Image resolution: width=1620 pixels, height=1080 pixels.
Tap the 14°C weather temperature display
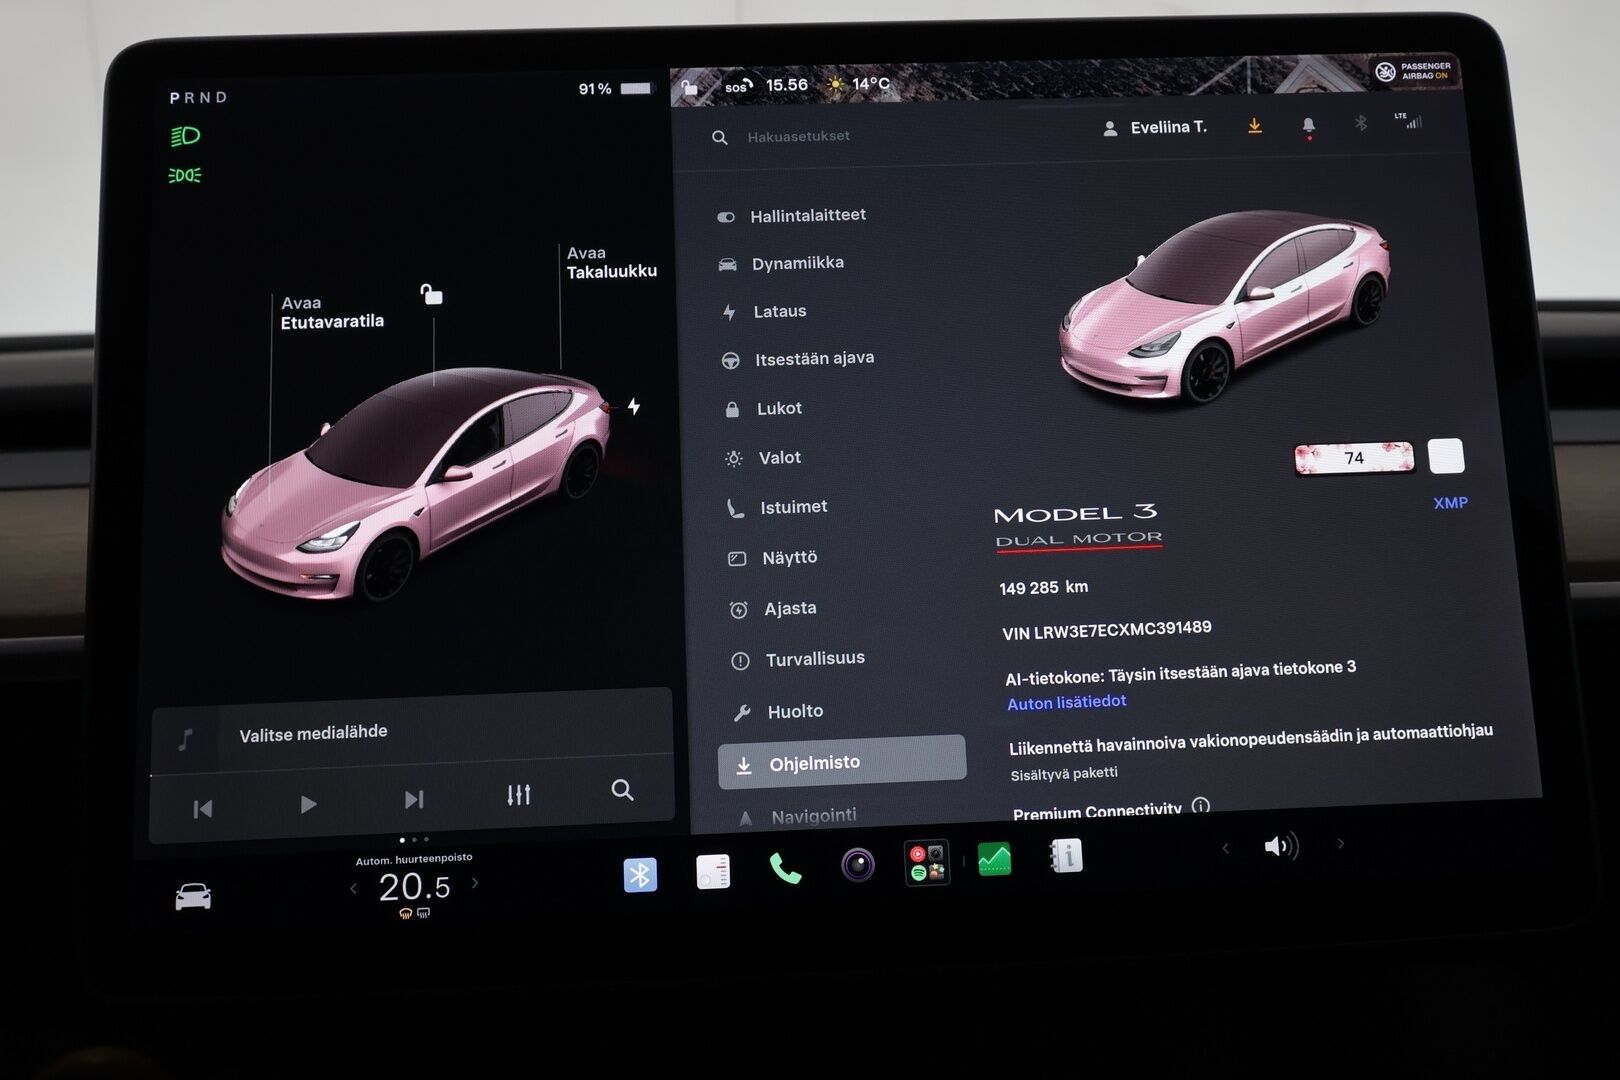859,84
